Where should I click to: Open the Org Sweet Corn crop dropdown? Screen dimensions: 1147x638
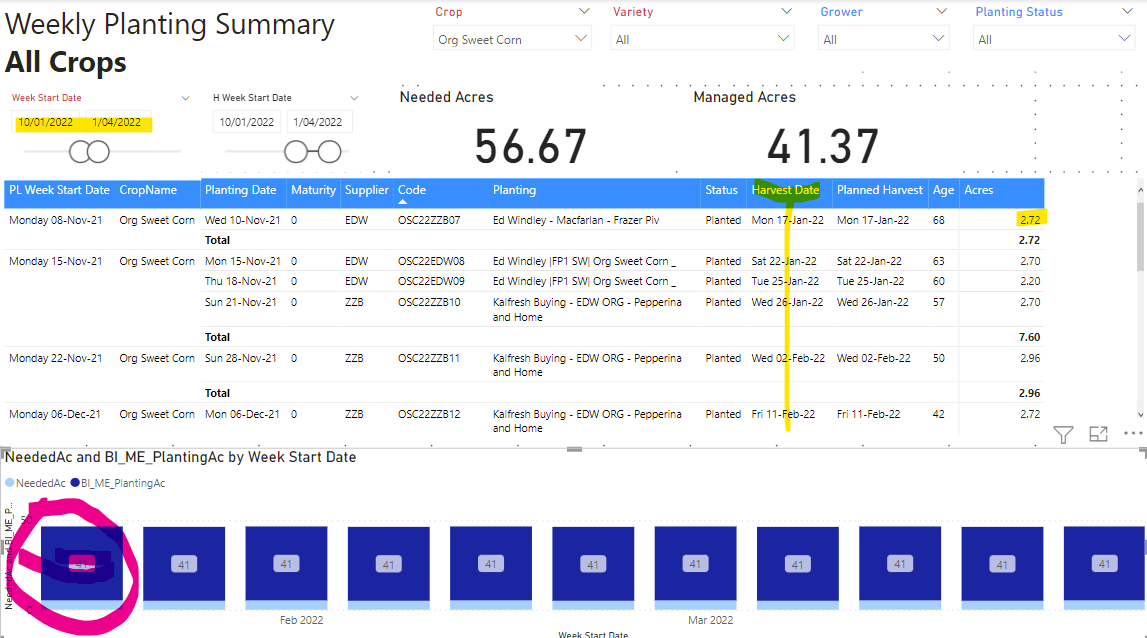click(x=512, y=40)
